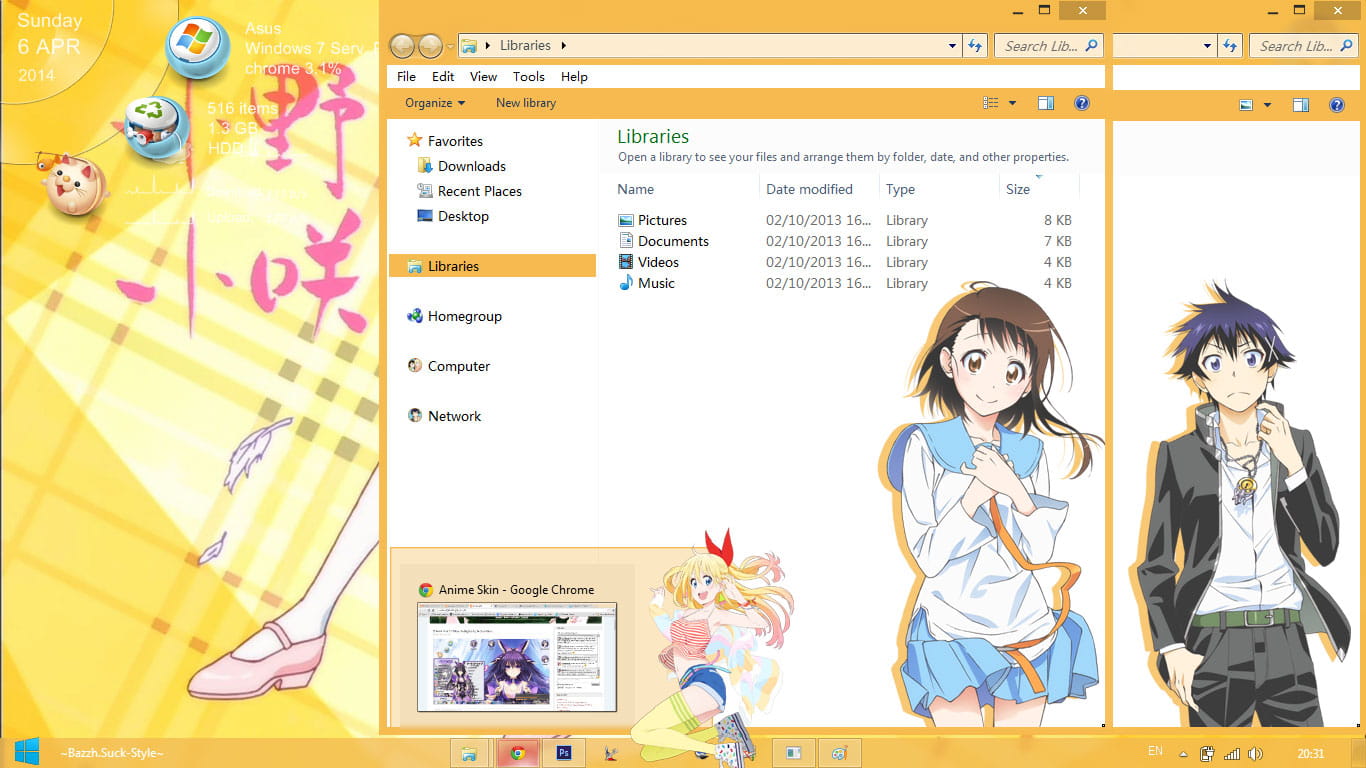Toggle preview pane in the background right window
Image resolution: width=1366 pixels, height=768 pixels.
point(1301,105)
